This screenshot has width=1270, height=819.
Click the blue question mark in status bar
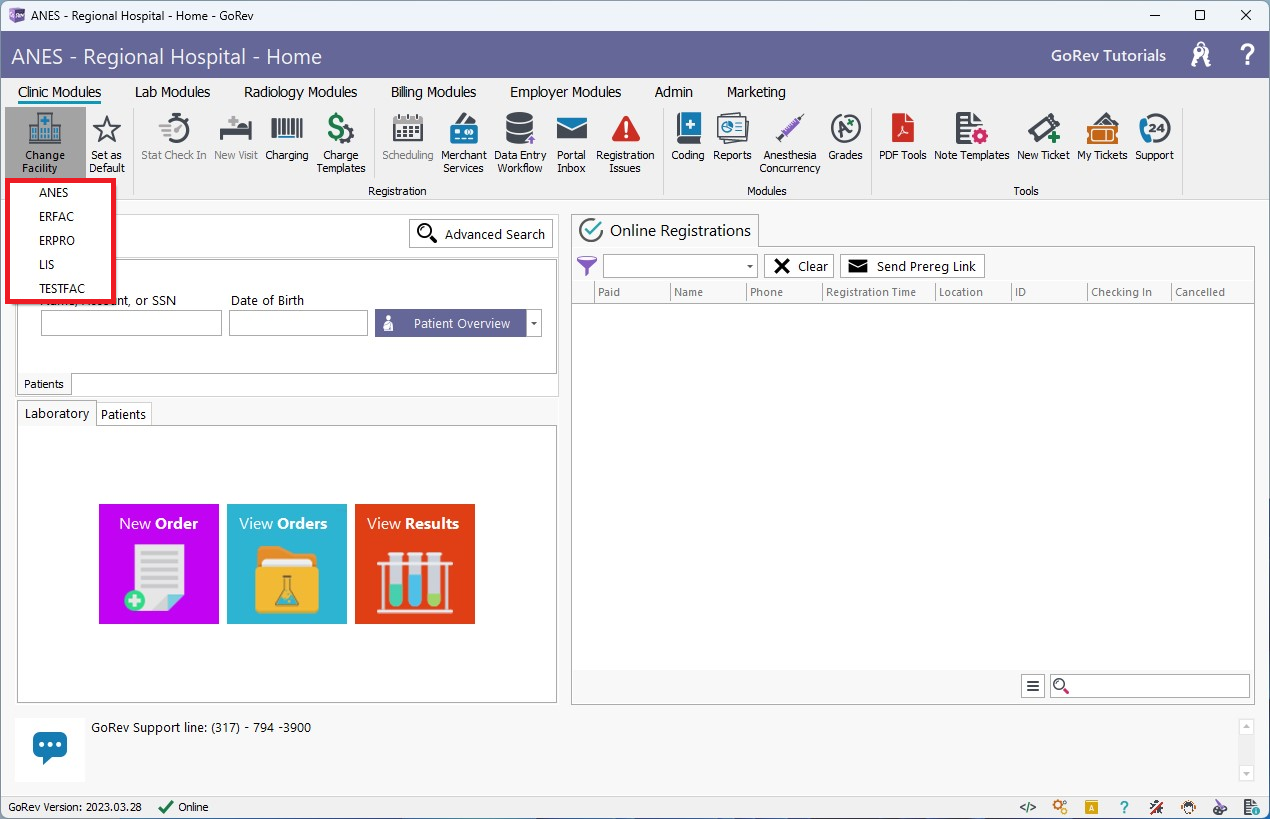tap(1124, 807)
